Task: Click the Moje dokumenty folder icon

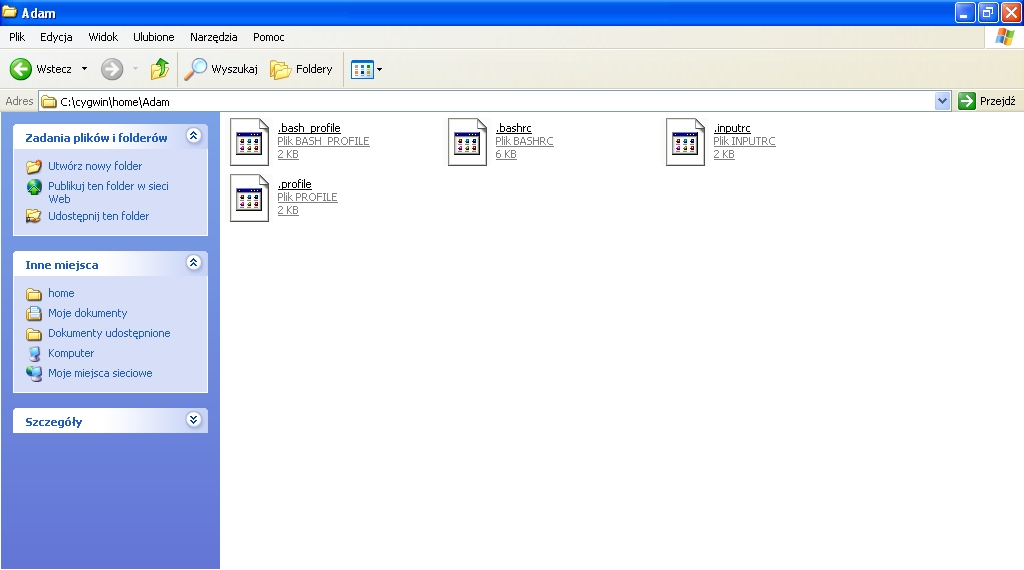Action: coord(34,313)
